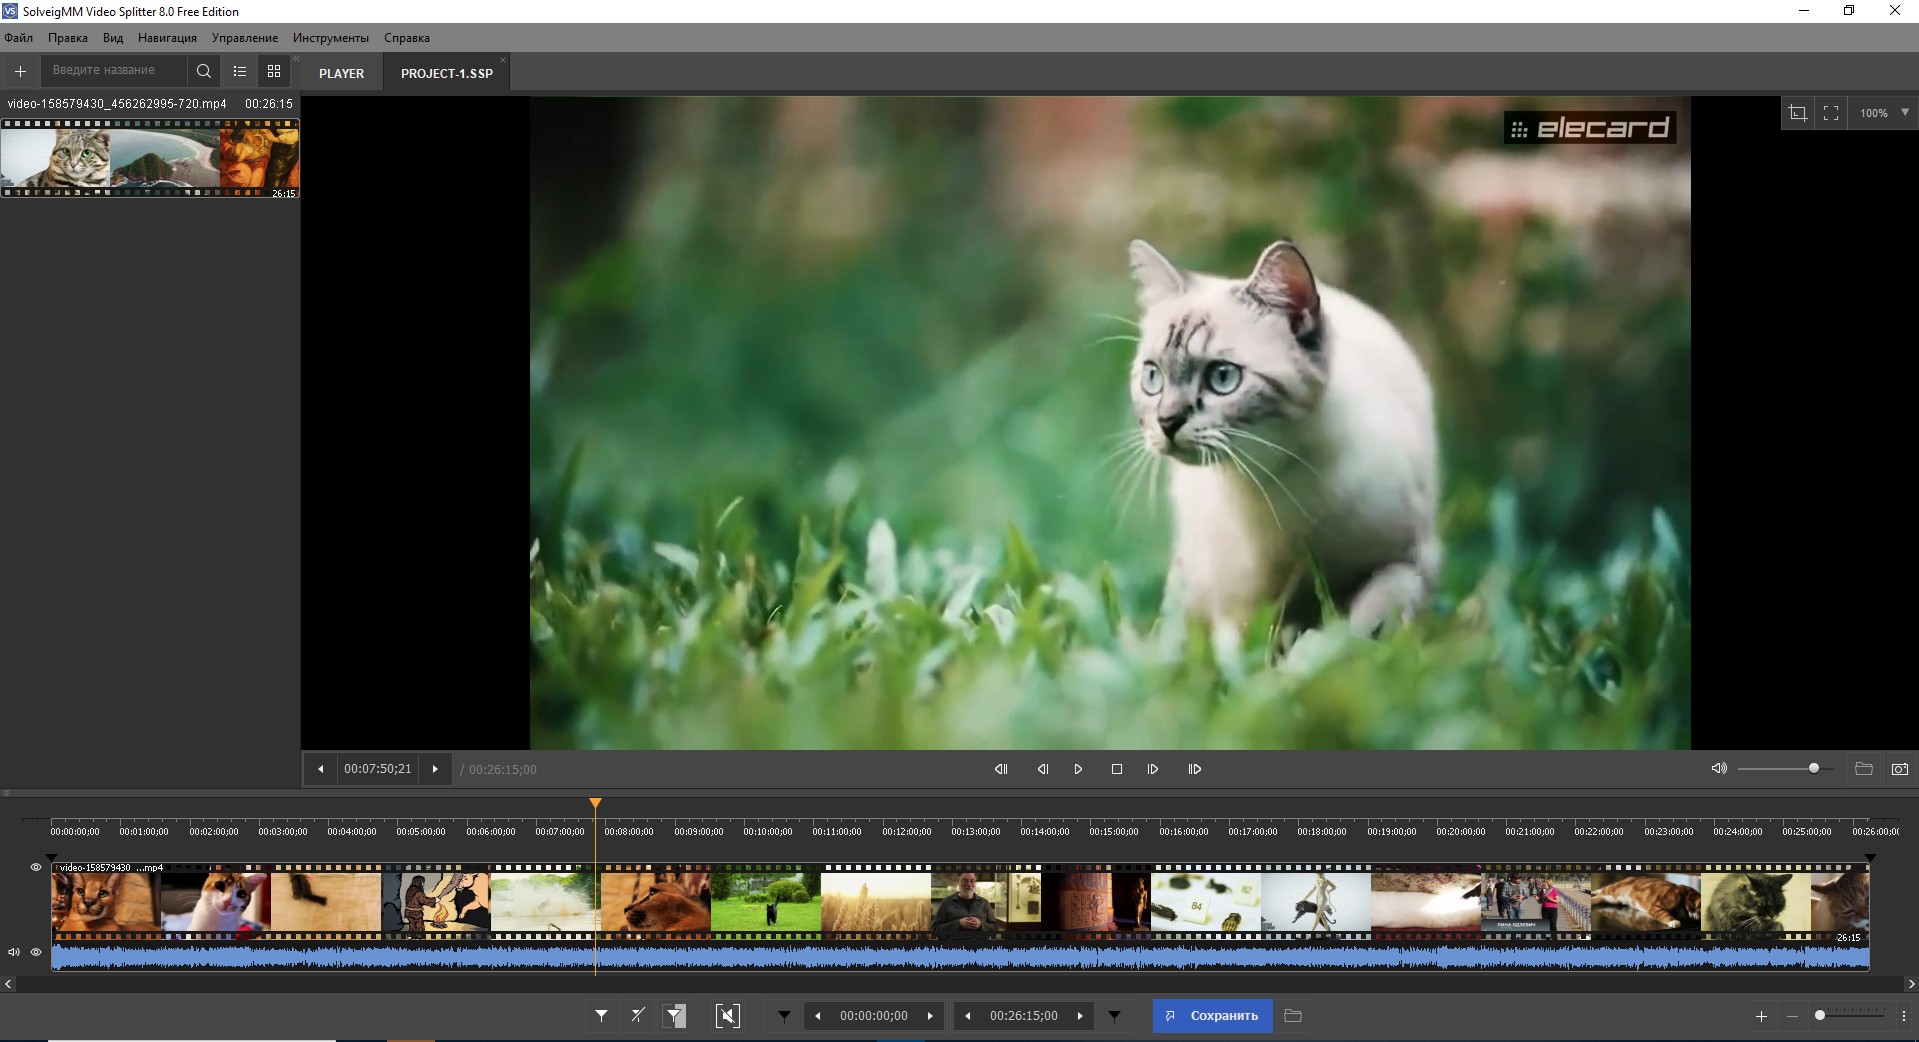Switch media panel to list view
1919x1042 pixels.
point(240,71)
